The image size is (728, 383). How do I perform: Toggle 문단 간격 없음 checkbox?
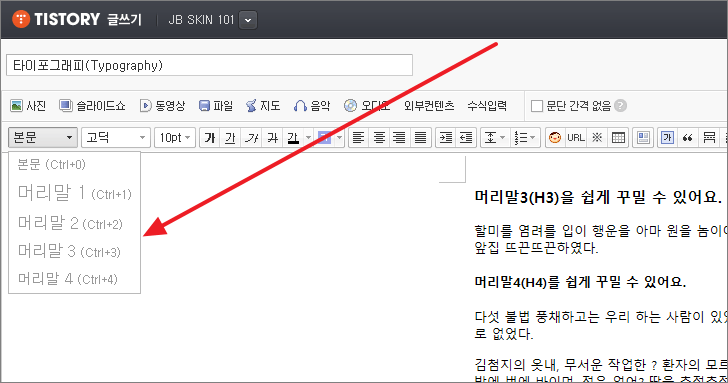[537, 106]
